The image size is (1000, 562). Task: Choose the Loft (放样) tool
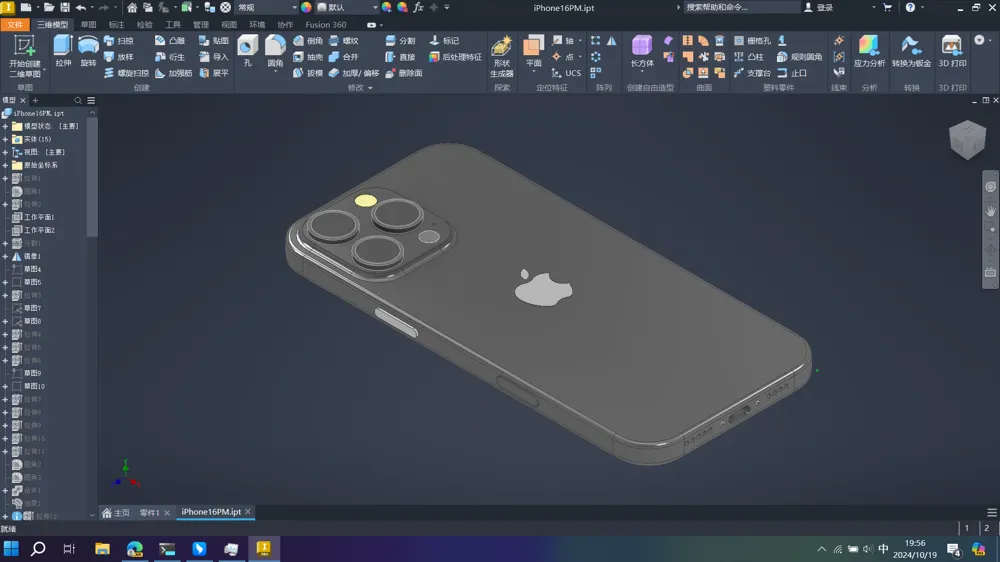click(x=119, y=57)
